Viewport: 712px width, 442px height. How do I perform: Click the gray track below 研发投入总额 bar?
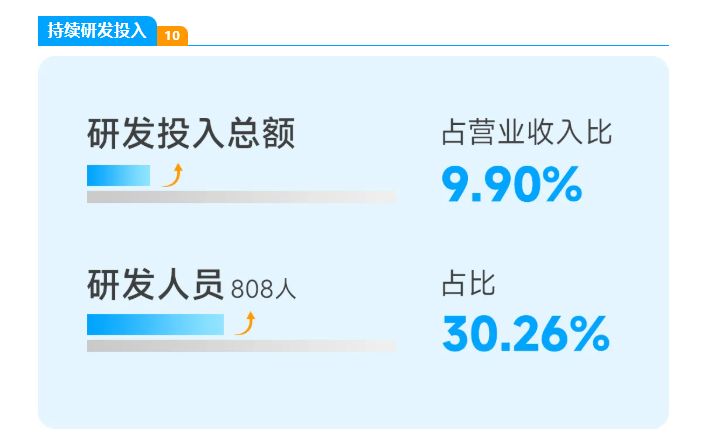tap(241, 197)
